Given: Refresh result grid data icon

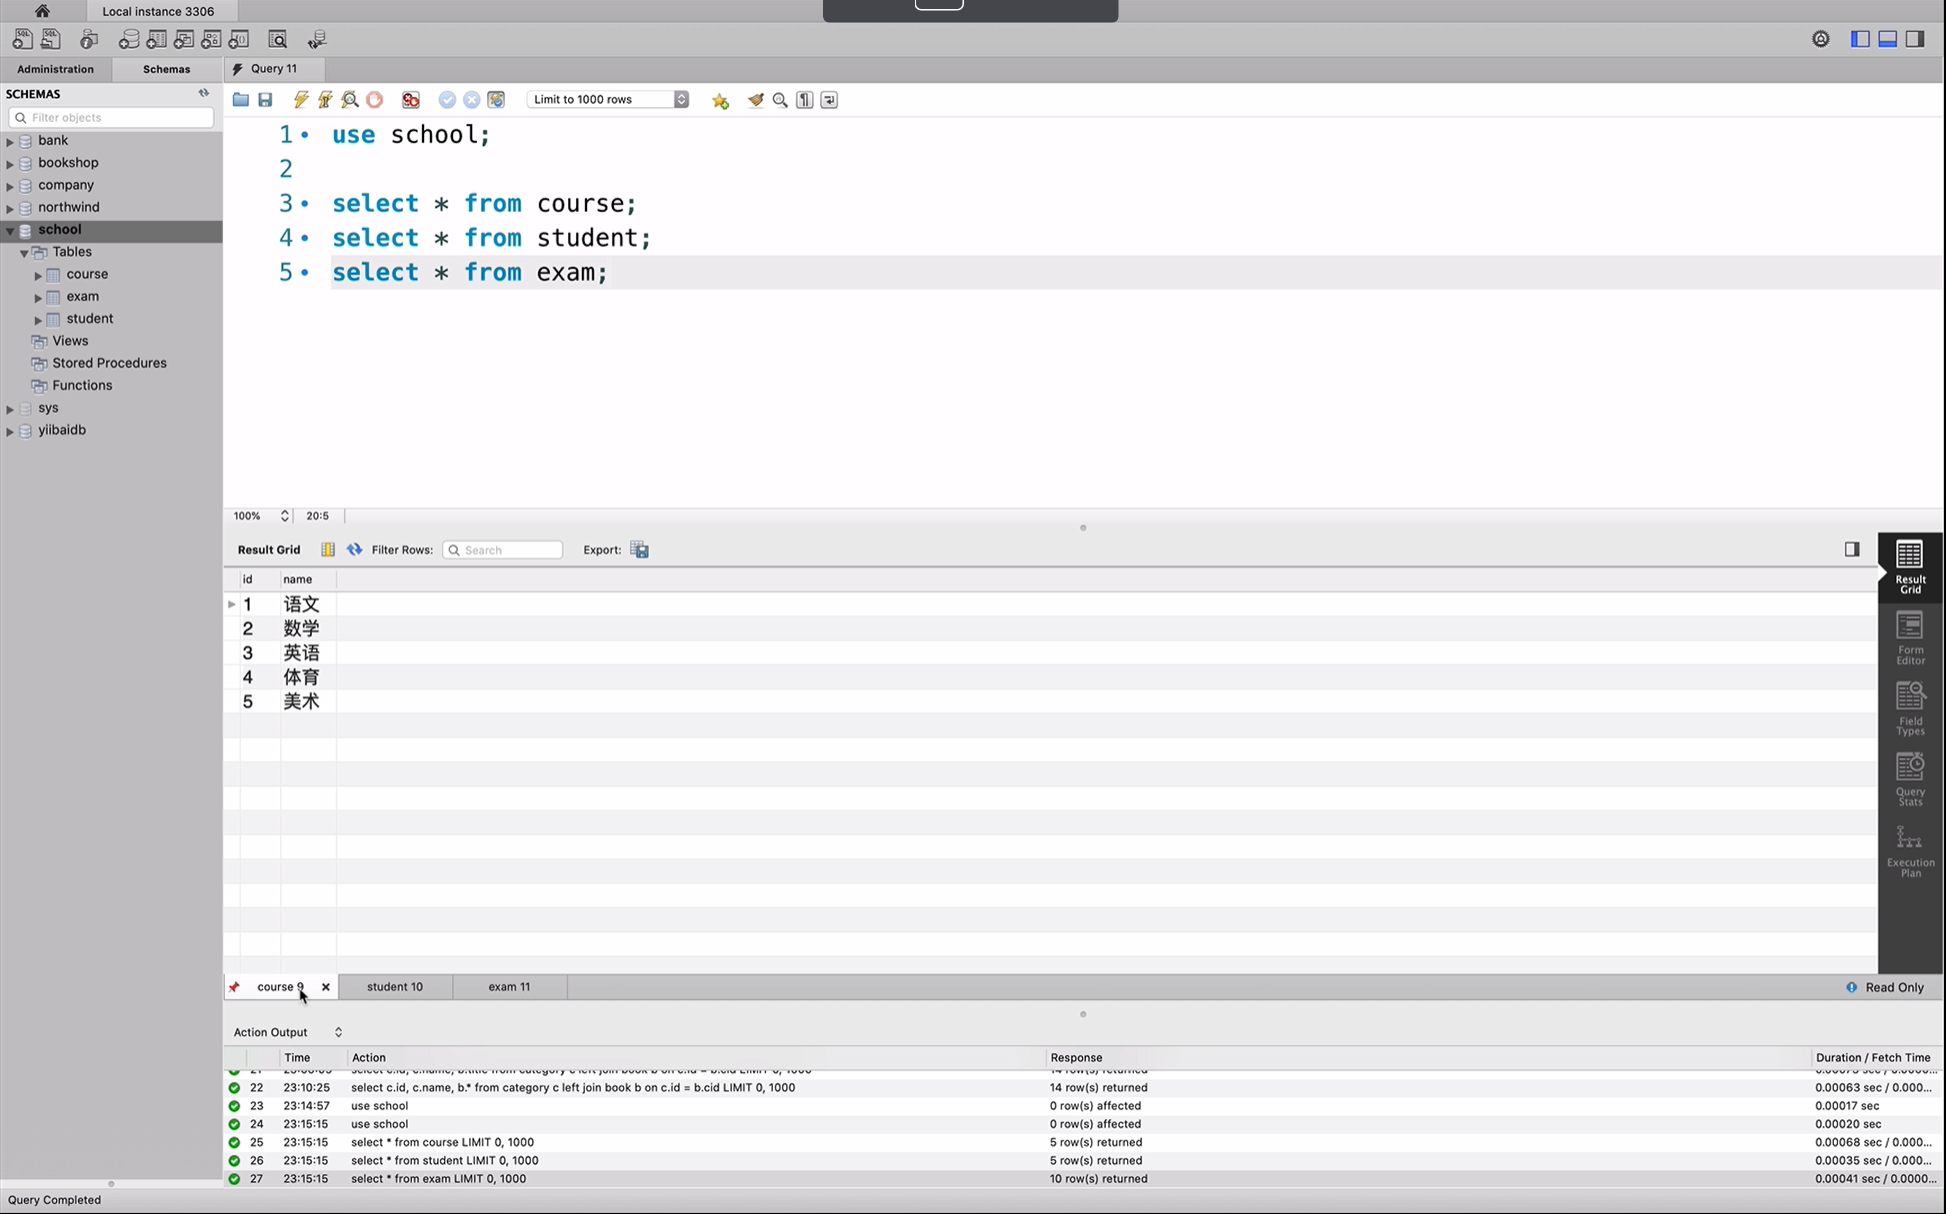Looking at the screenshot, I should (x=354, y=550).
